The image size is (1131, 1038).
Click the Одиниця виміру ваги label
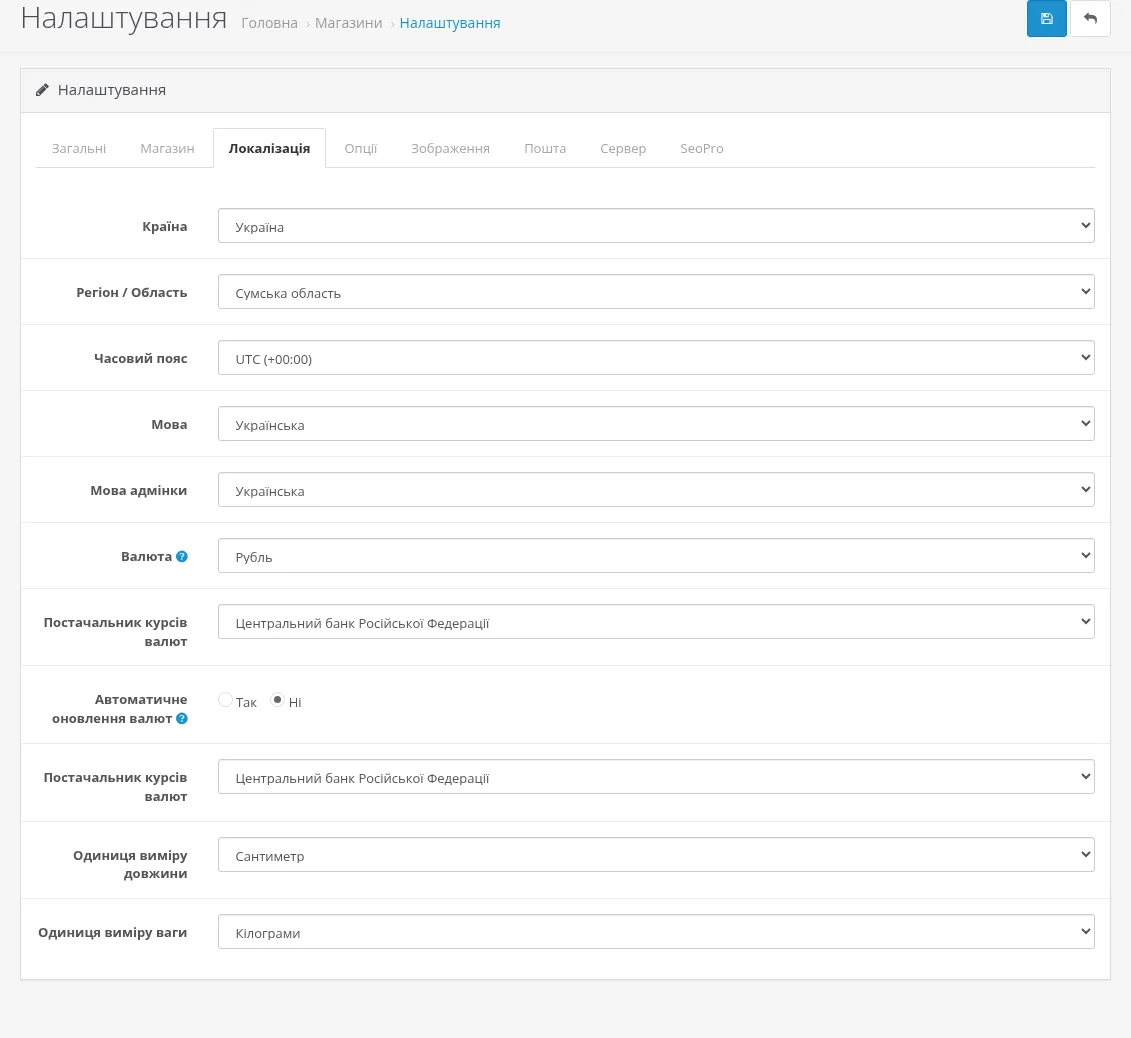point(113,932)
